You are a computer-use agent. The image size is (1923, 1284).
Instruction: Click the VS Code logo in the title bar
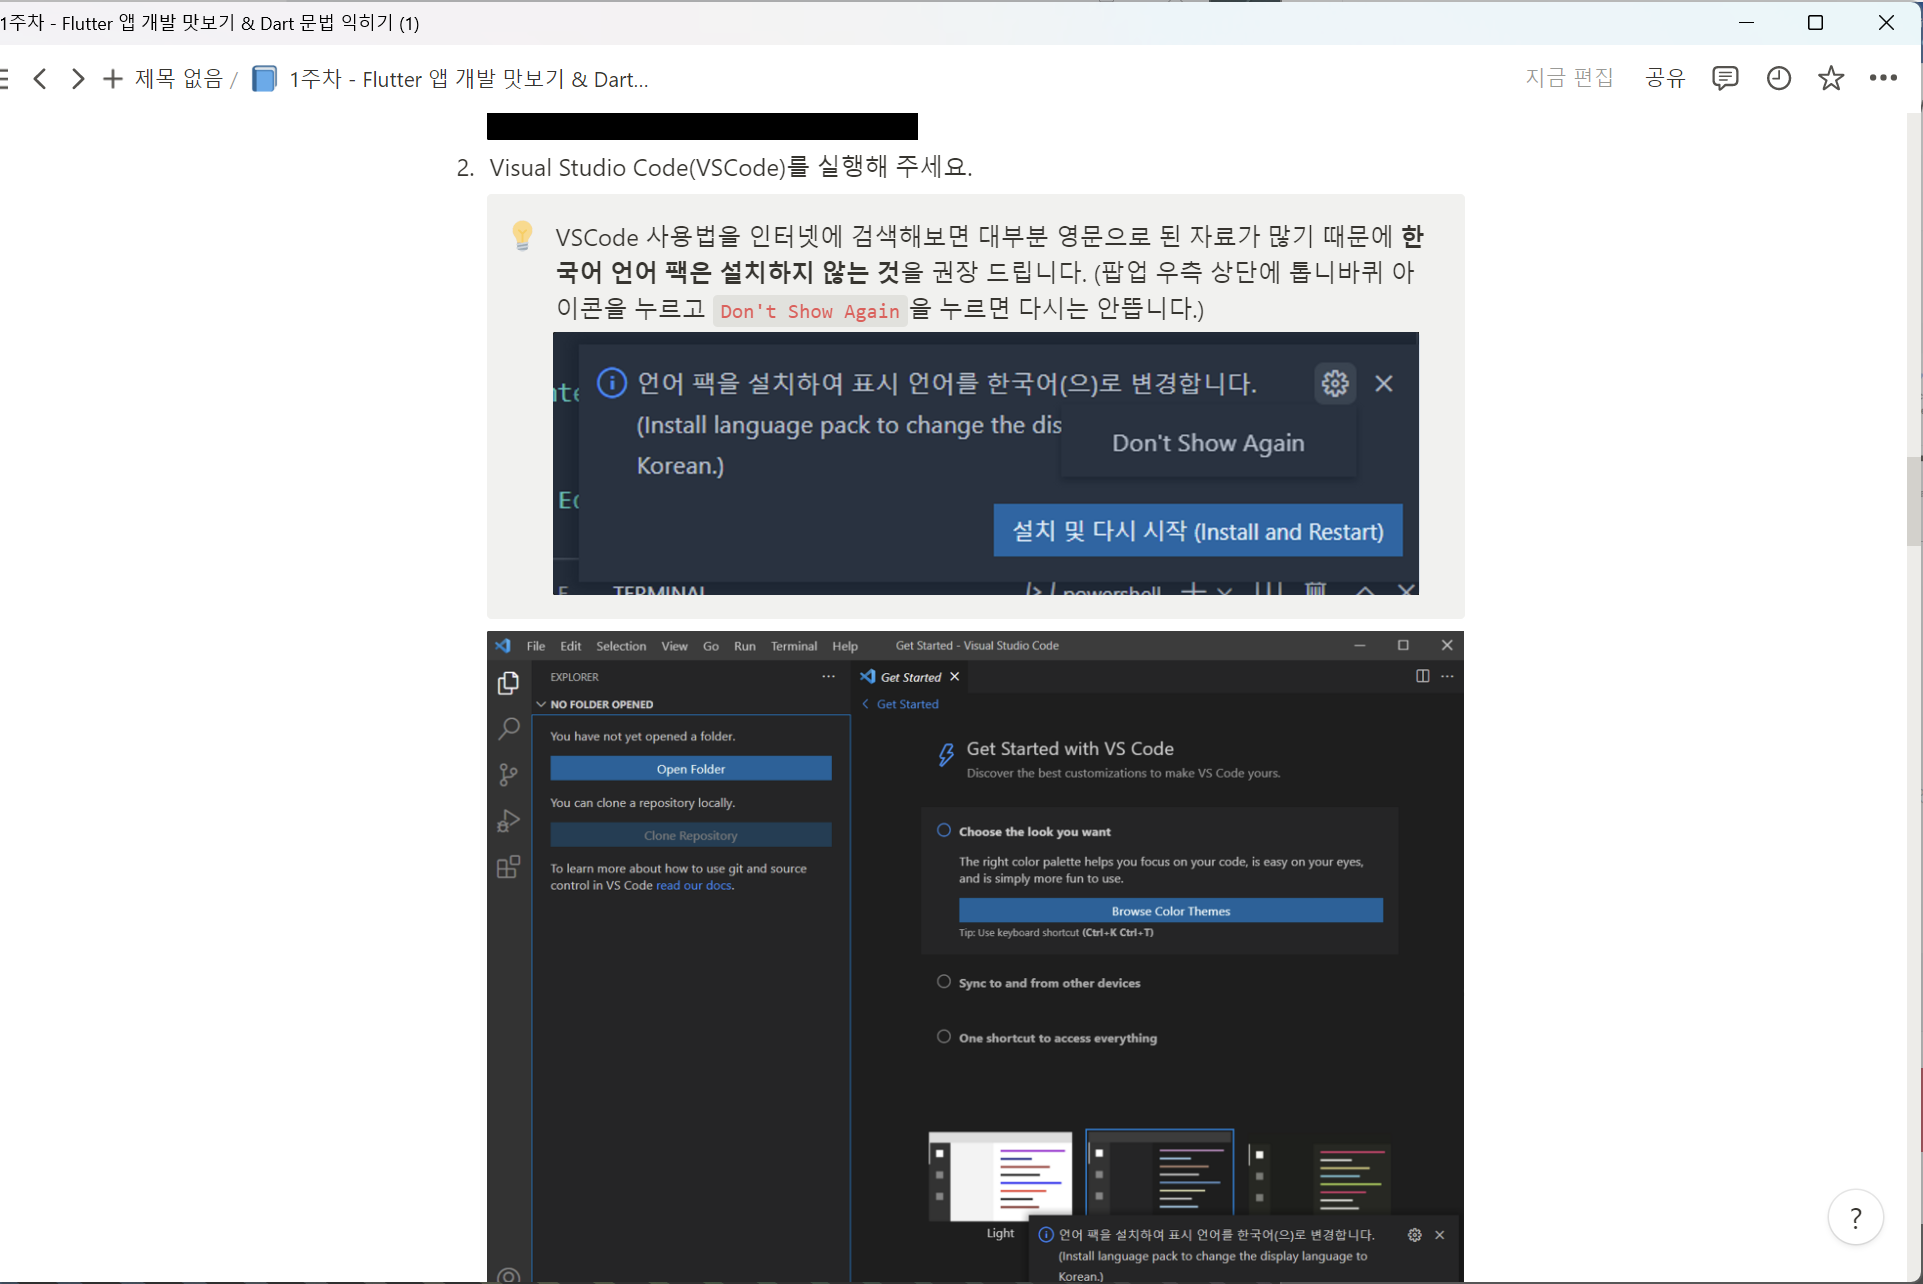coord(503,646)
